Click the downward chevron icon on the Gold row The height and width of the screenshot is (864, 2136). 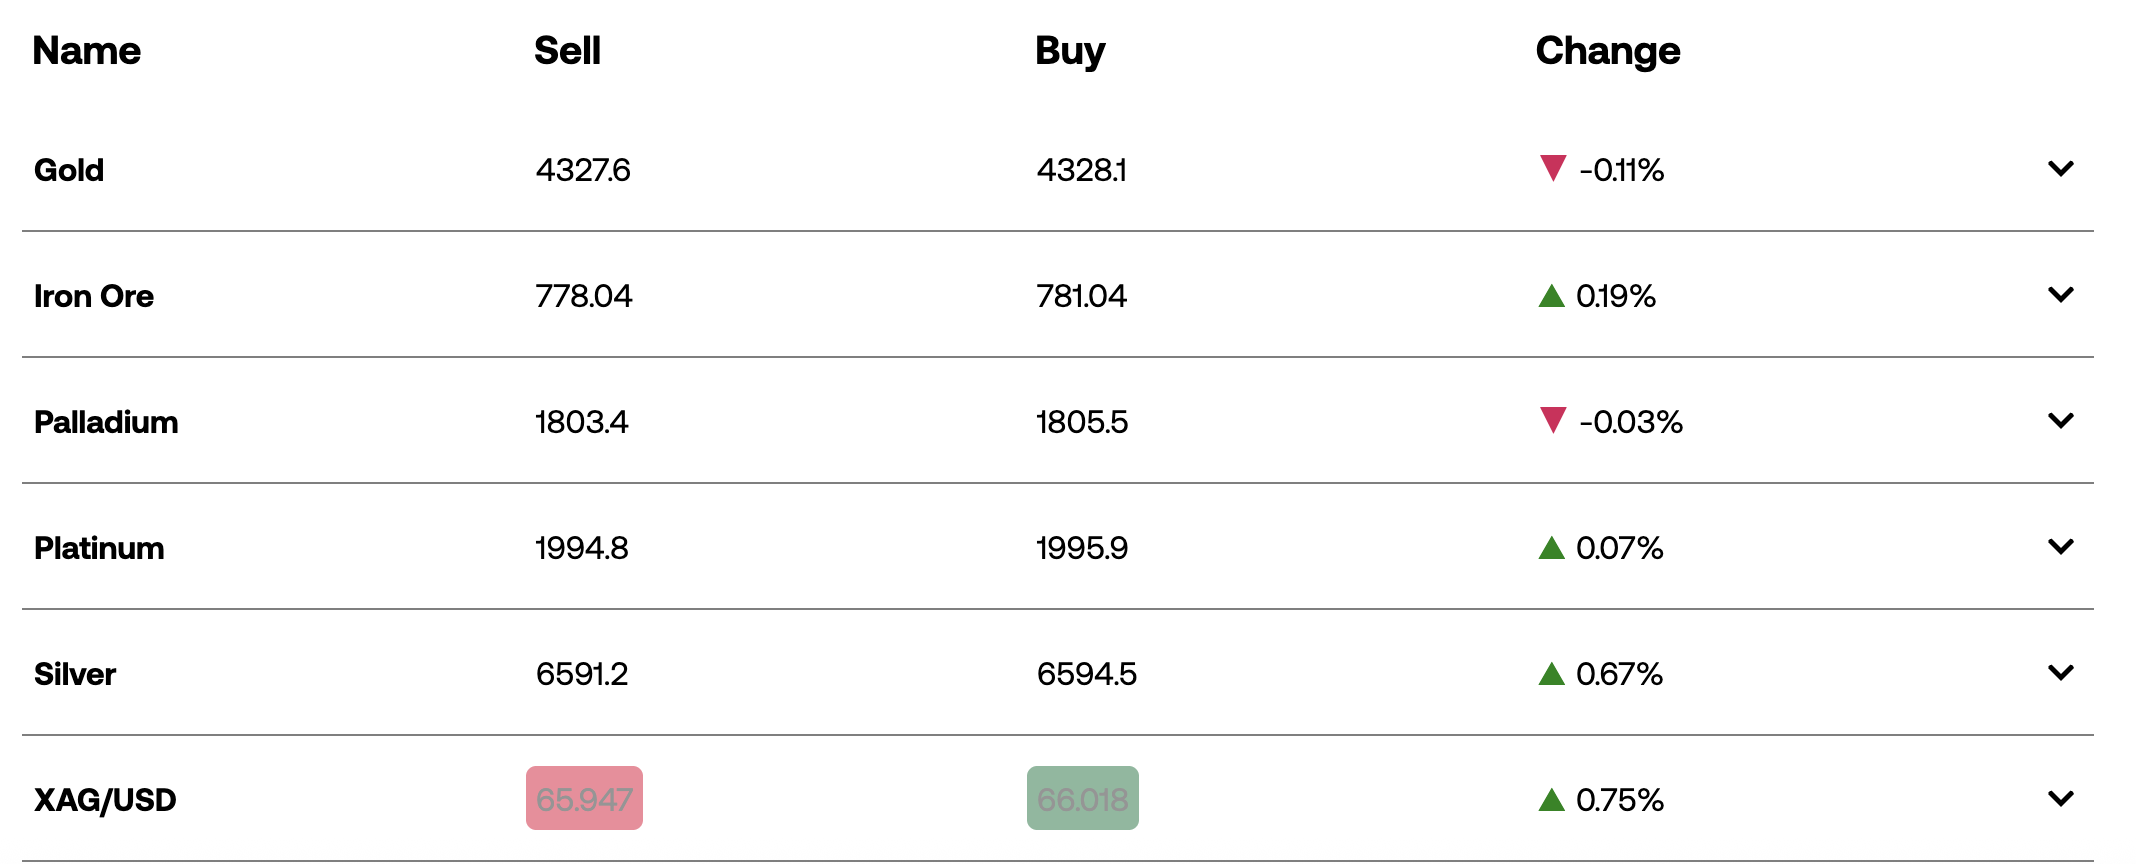pyautogui.click(x=2061, y=168)
